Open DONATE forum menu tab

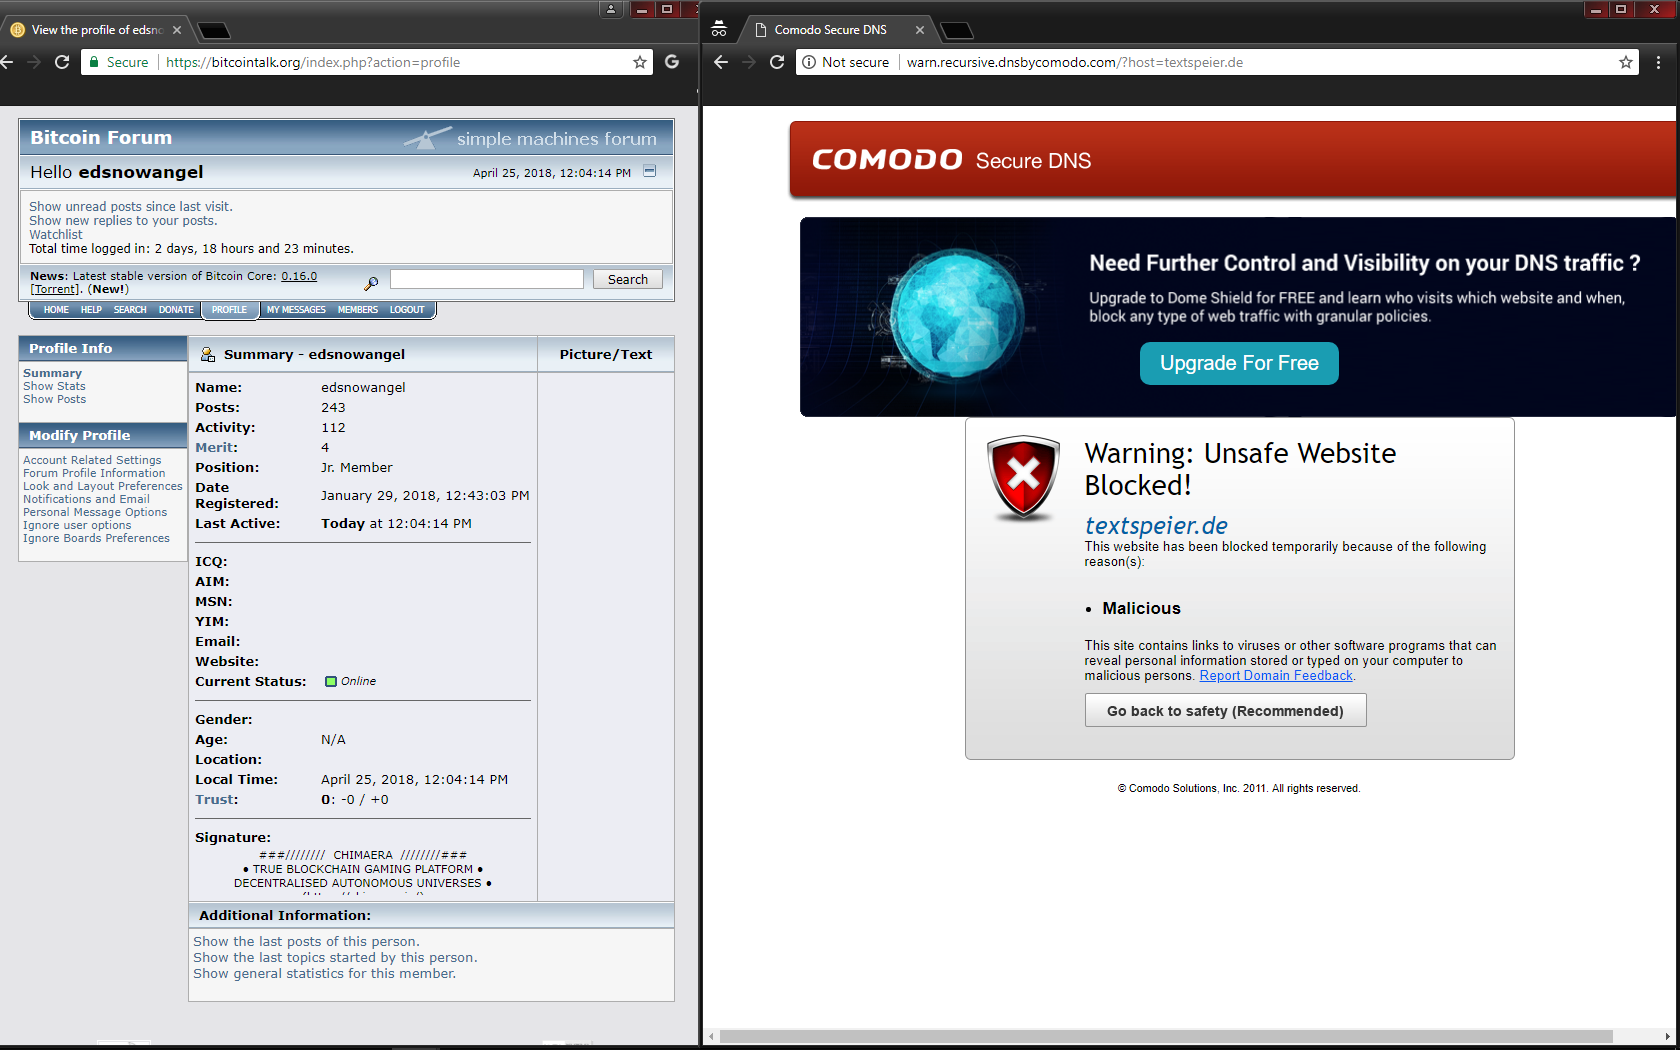click(176, 310)
